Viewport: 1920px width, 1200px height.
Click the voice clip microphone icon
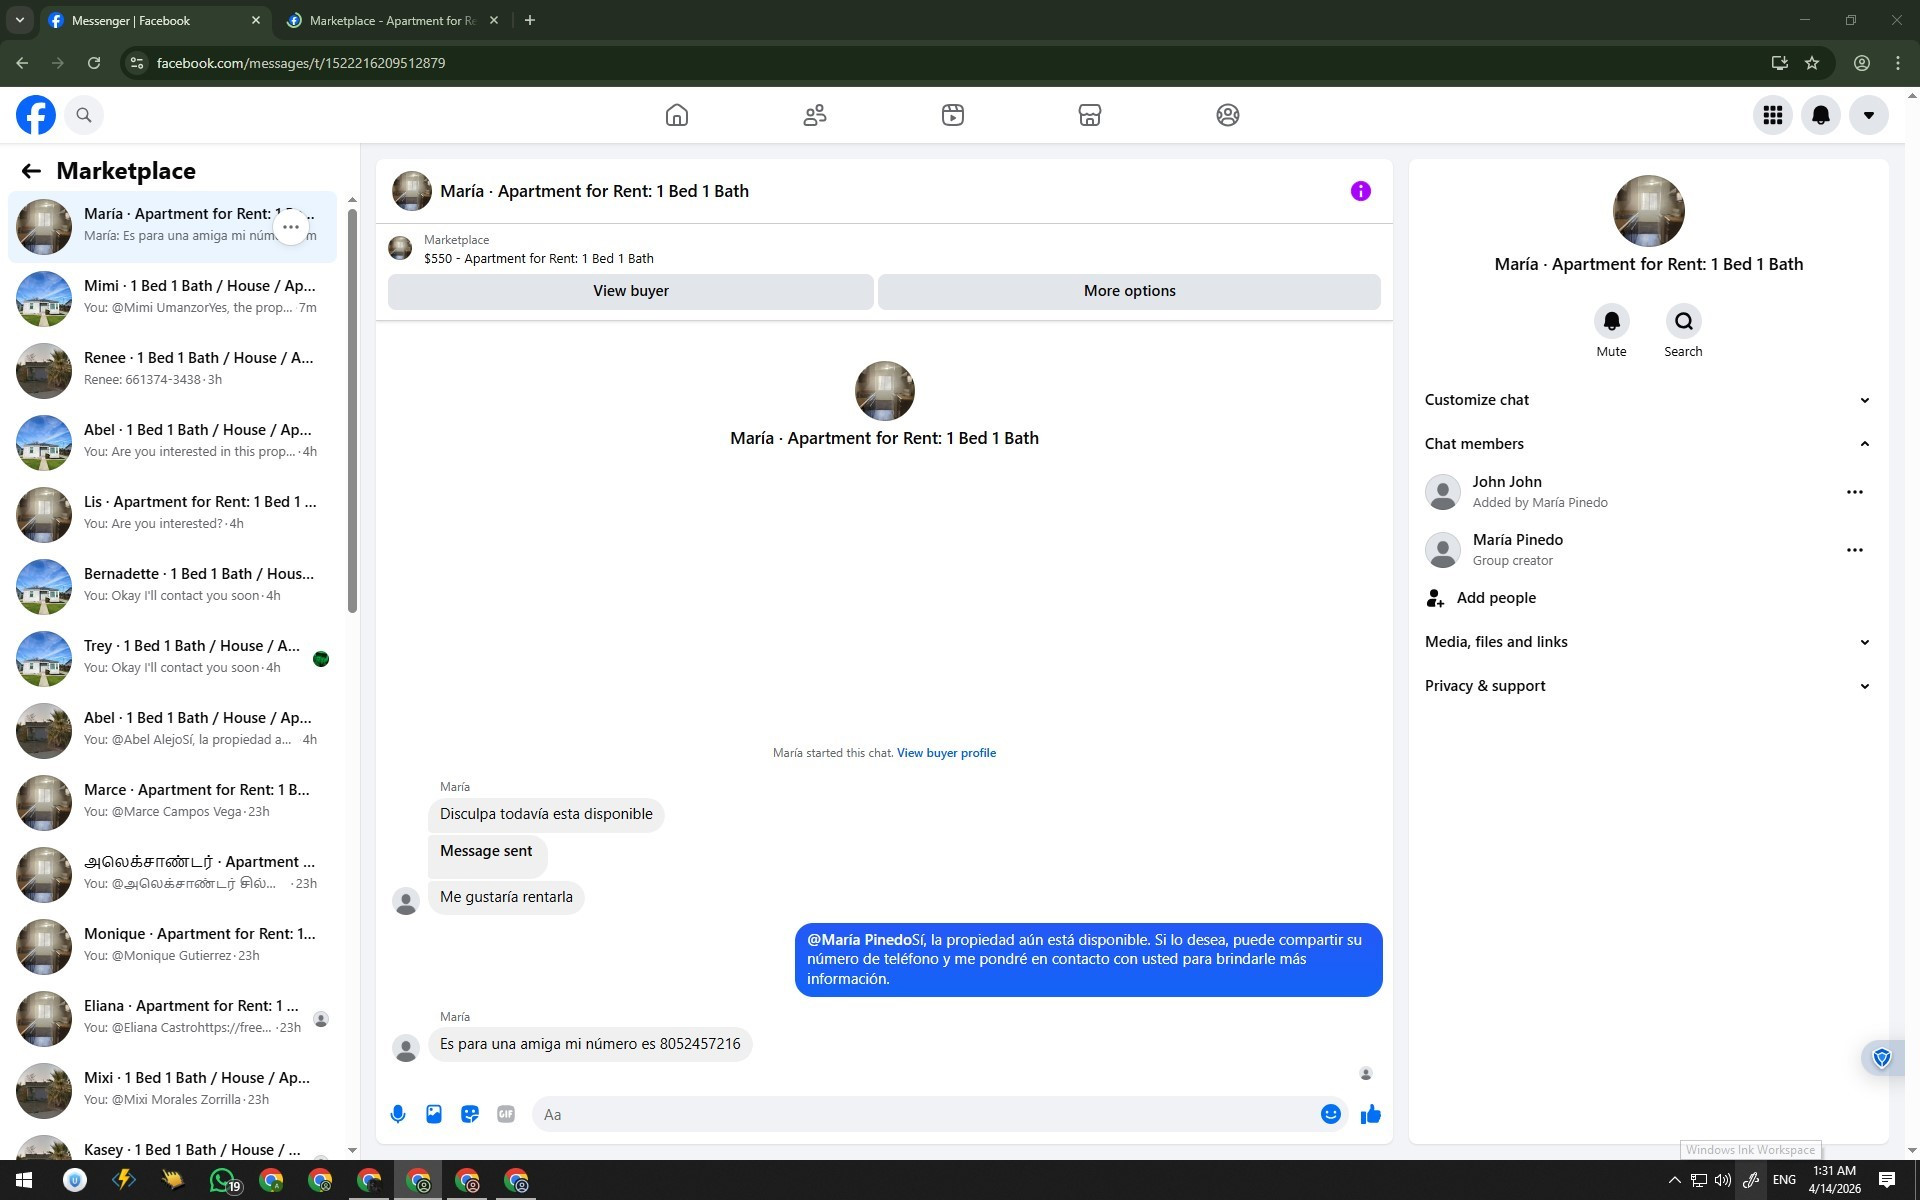point(398,1114)
